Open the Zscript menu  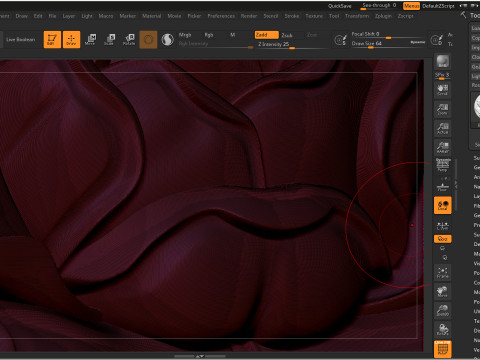tap(406, 16)
